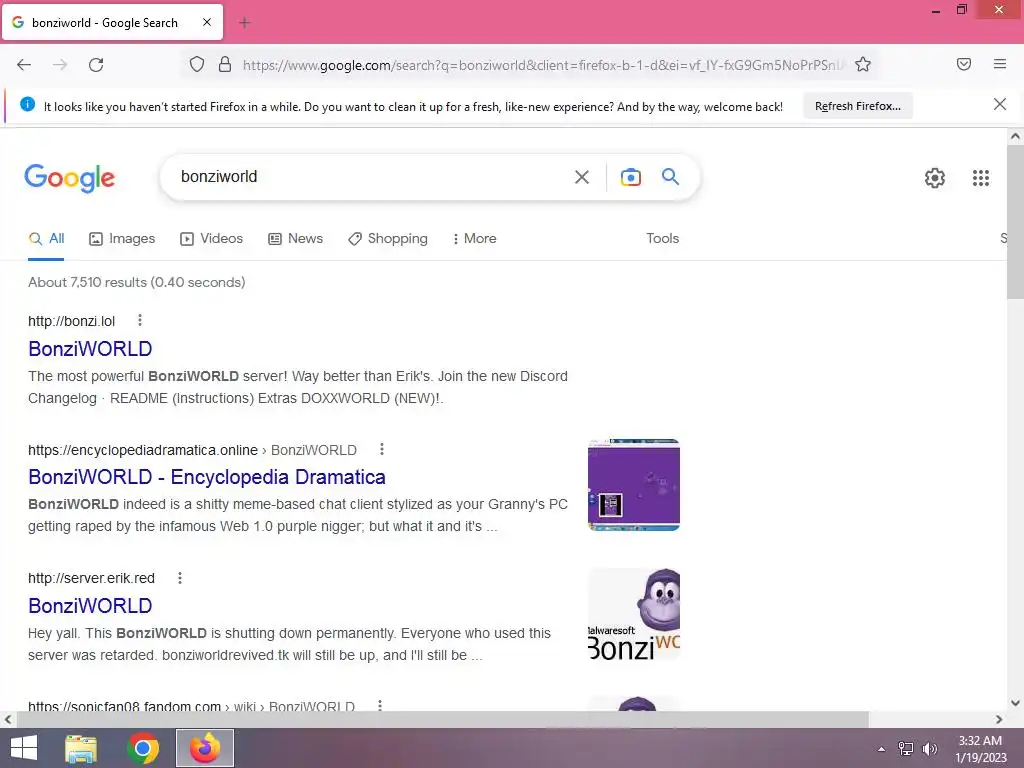
Task: Click the https://encyclopediadramatica.online URL text
Action: point(142,450)
